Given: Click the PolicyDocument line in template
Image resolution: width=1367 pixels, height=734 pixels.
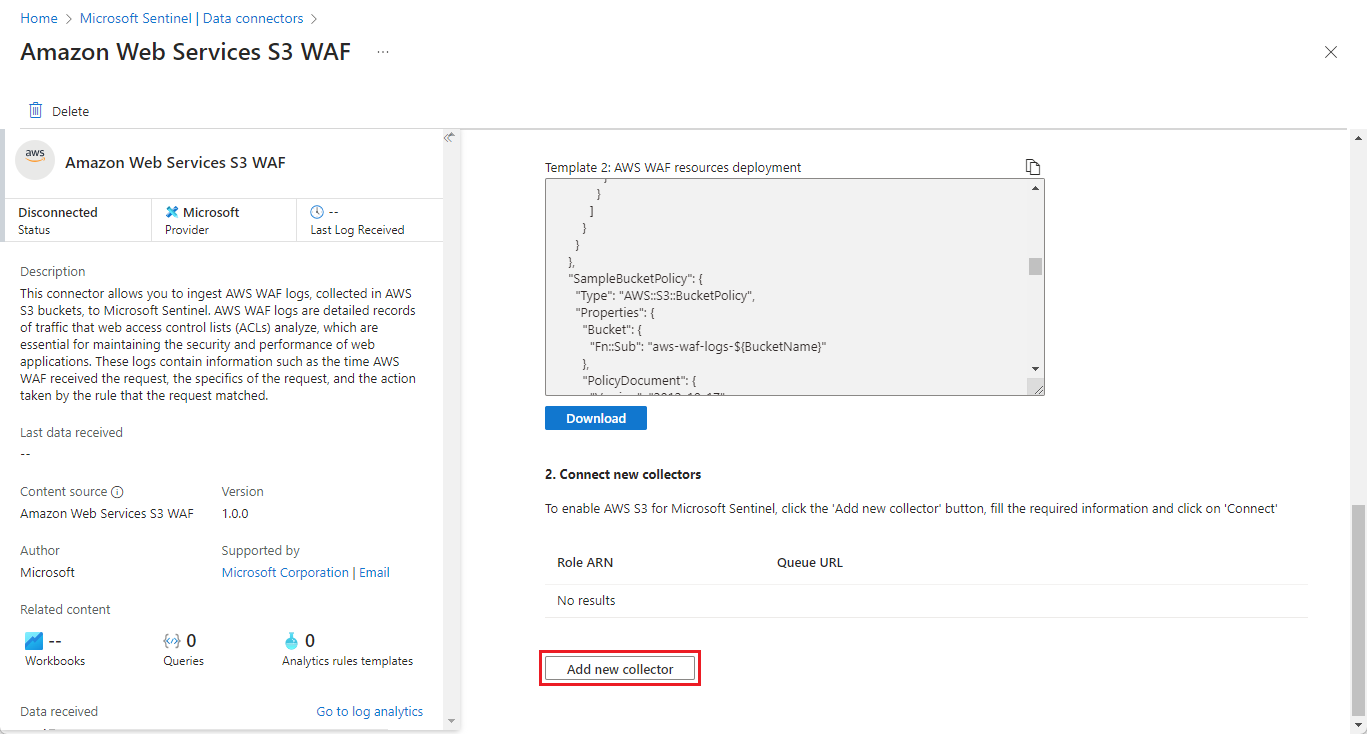Looking at the screenshot, I should (639, 381).
